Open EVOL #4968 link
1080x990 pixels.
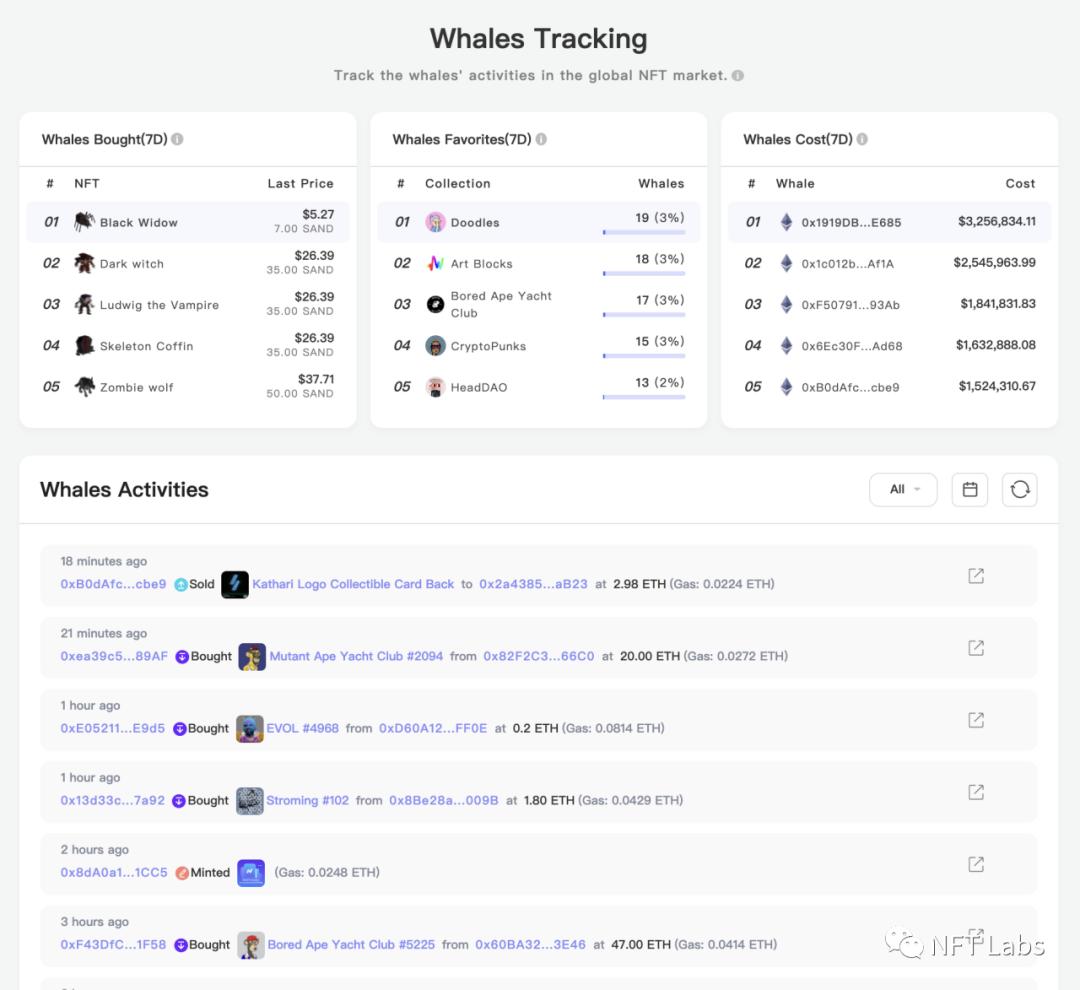pyautogui.click(x=302, y=728)
